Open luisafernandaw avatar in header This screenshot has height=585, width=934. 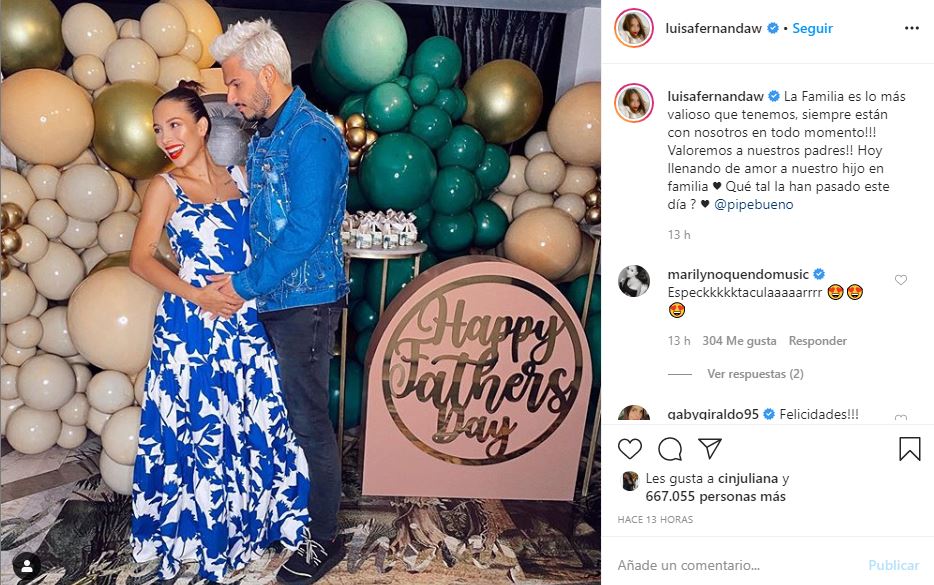coord(634,28)
